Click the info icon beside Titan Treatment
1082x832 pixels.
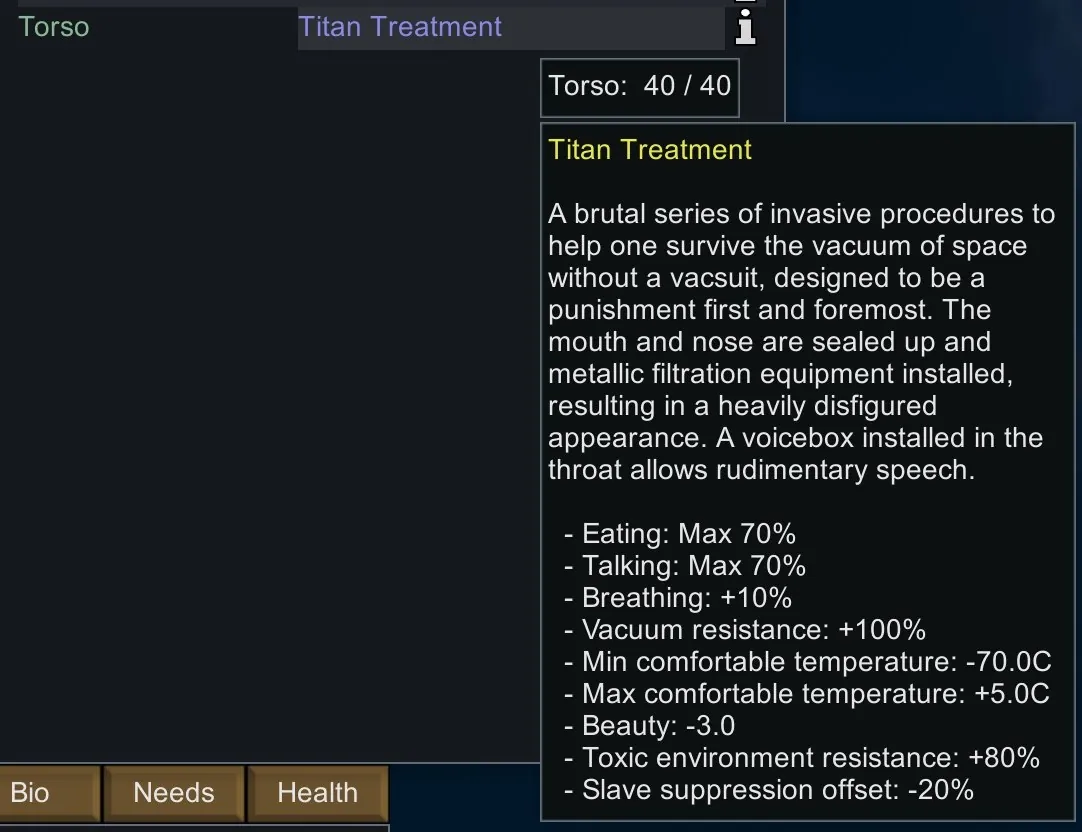tap(745, 27)
